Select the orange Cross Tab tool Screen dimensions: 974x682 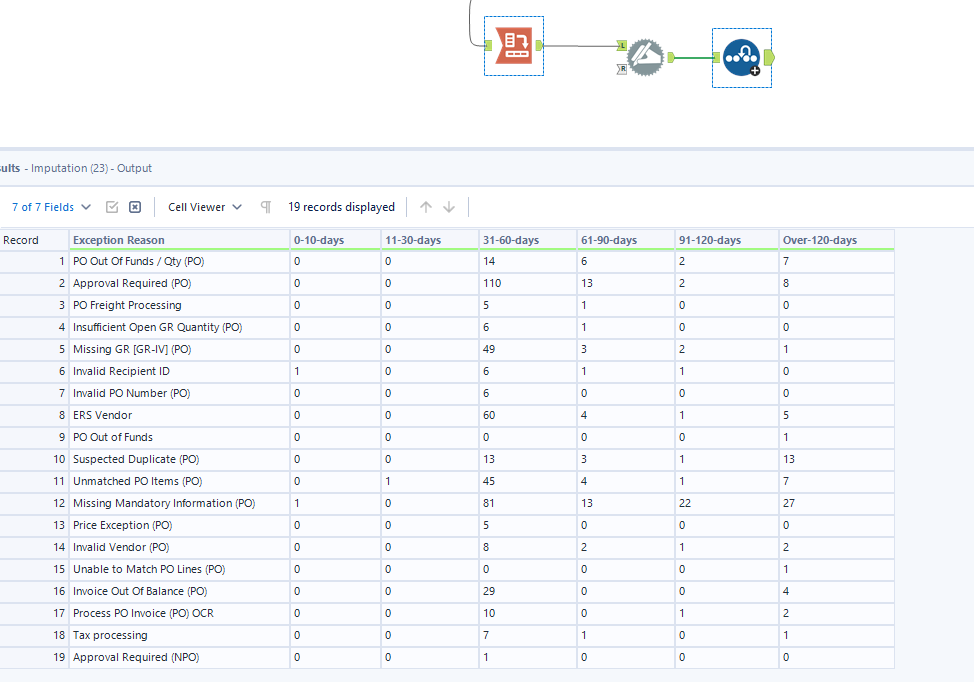coord(514,46)
